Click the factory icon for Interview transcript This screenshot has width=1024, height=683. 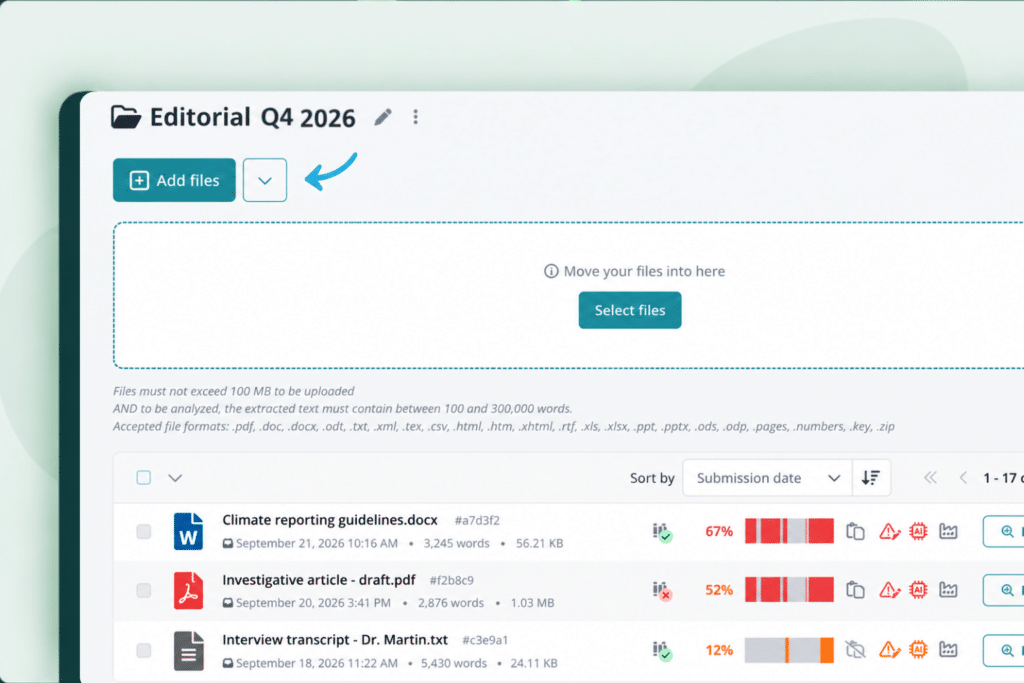(948, 649)
